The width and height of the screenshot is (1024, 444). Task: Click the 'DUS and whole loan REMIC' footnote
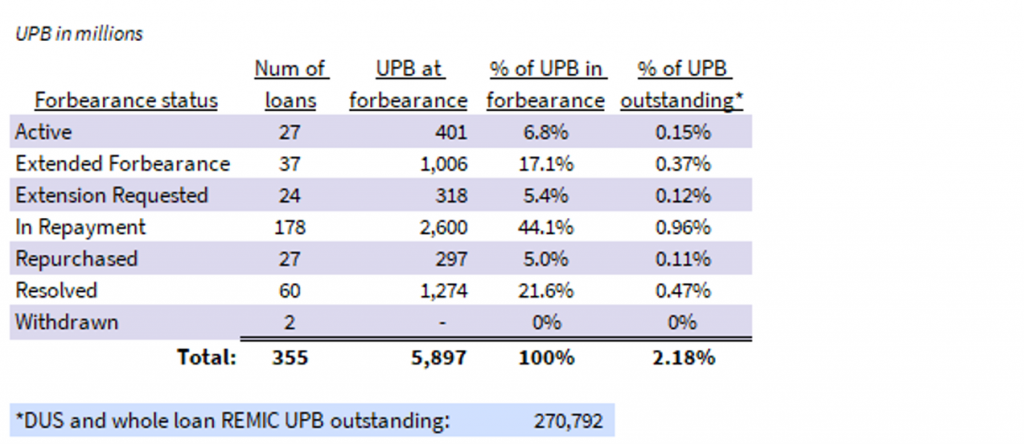[x=231, y=421]
